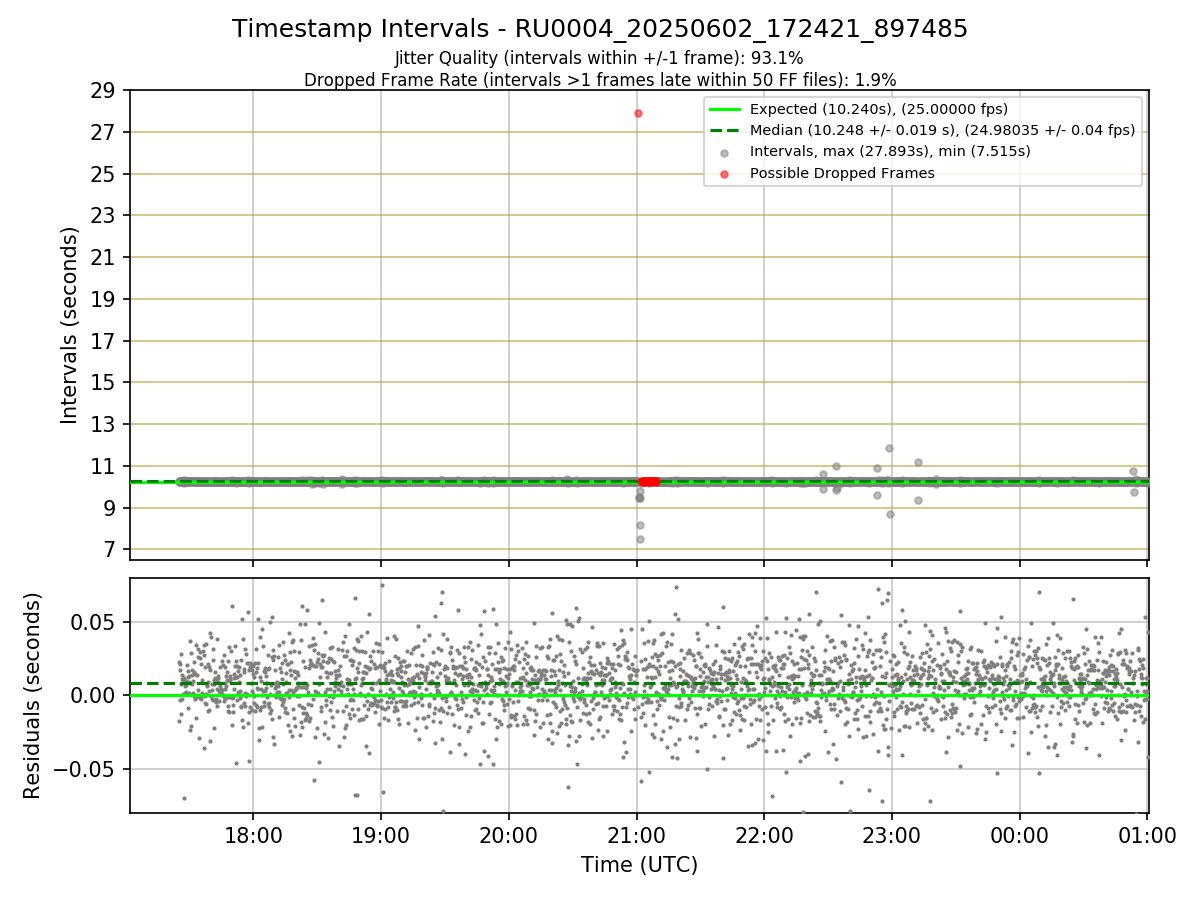Viewport: 1200px width, 900px height.
Task: Click the 'Dropped Frame Rate' 1.9% subtitle line
Action: point(600,79)
